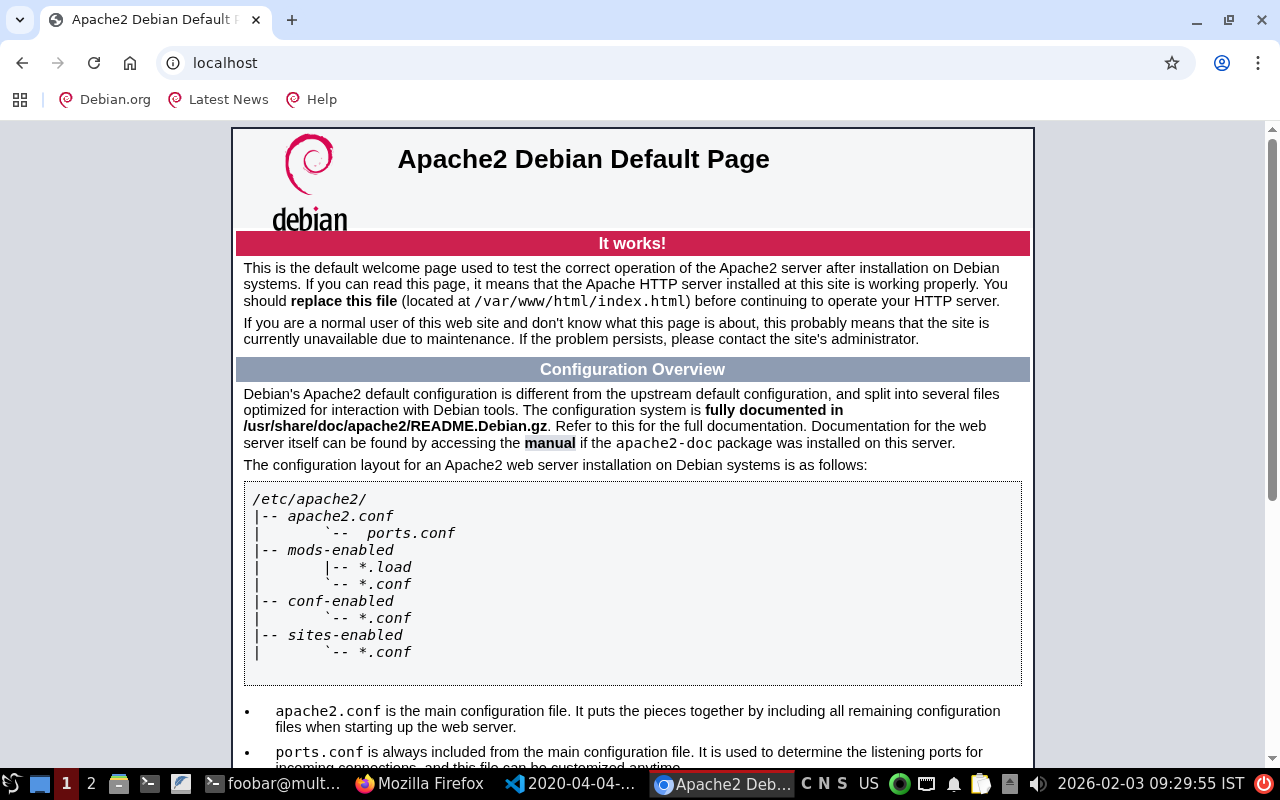Reload the localhost page
The height and width of the screenshot is (800, 1280).
point(94,63)
